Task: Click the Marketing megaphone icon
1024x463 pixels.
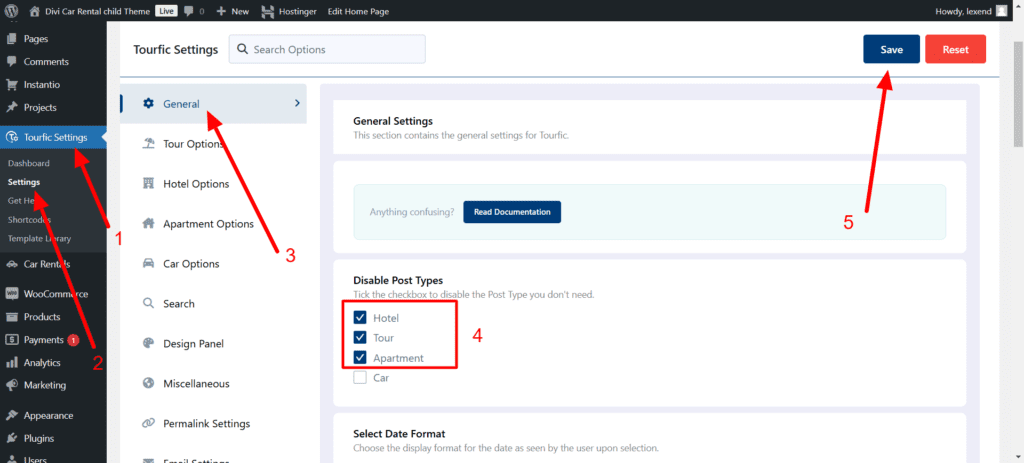Action: click(x=12, y=385)
